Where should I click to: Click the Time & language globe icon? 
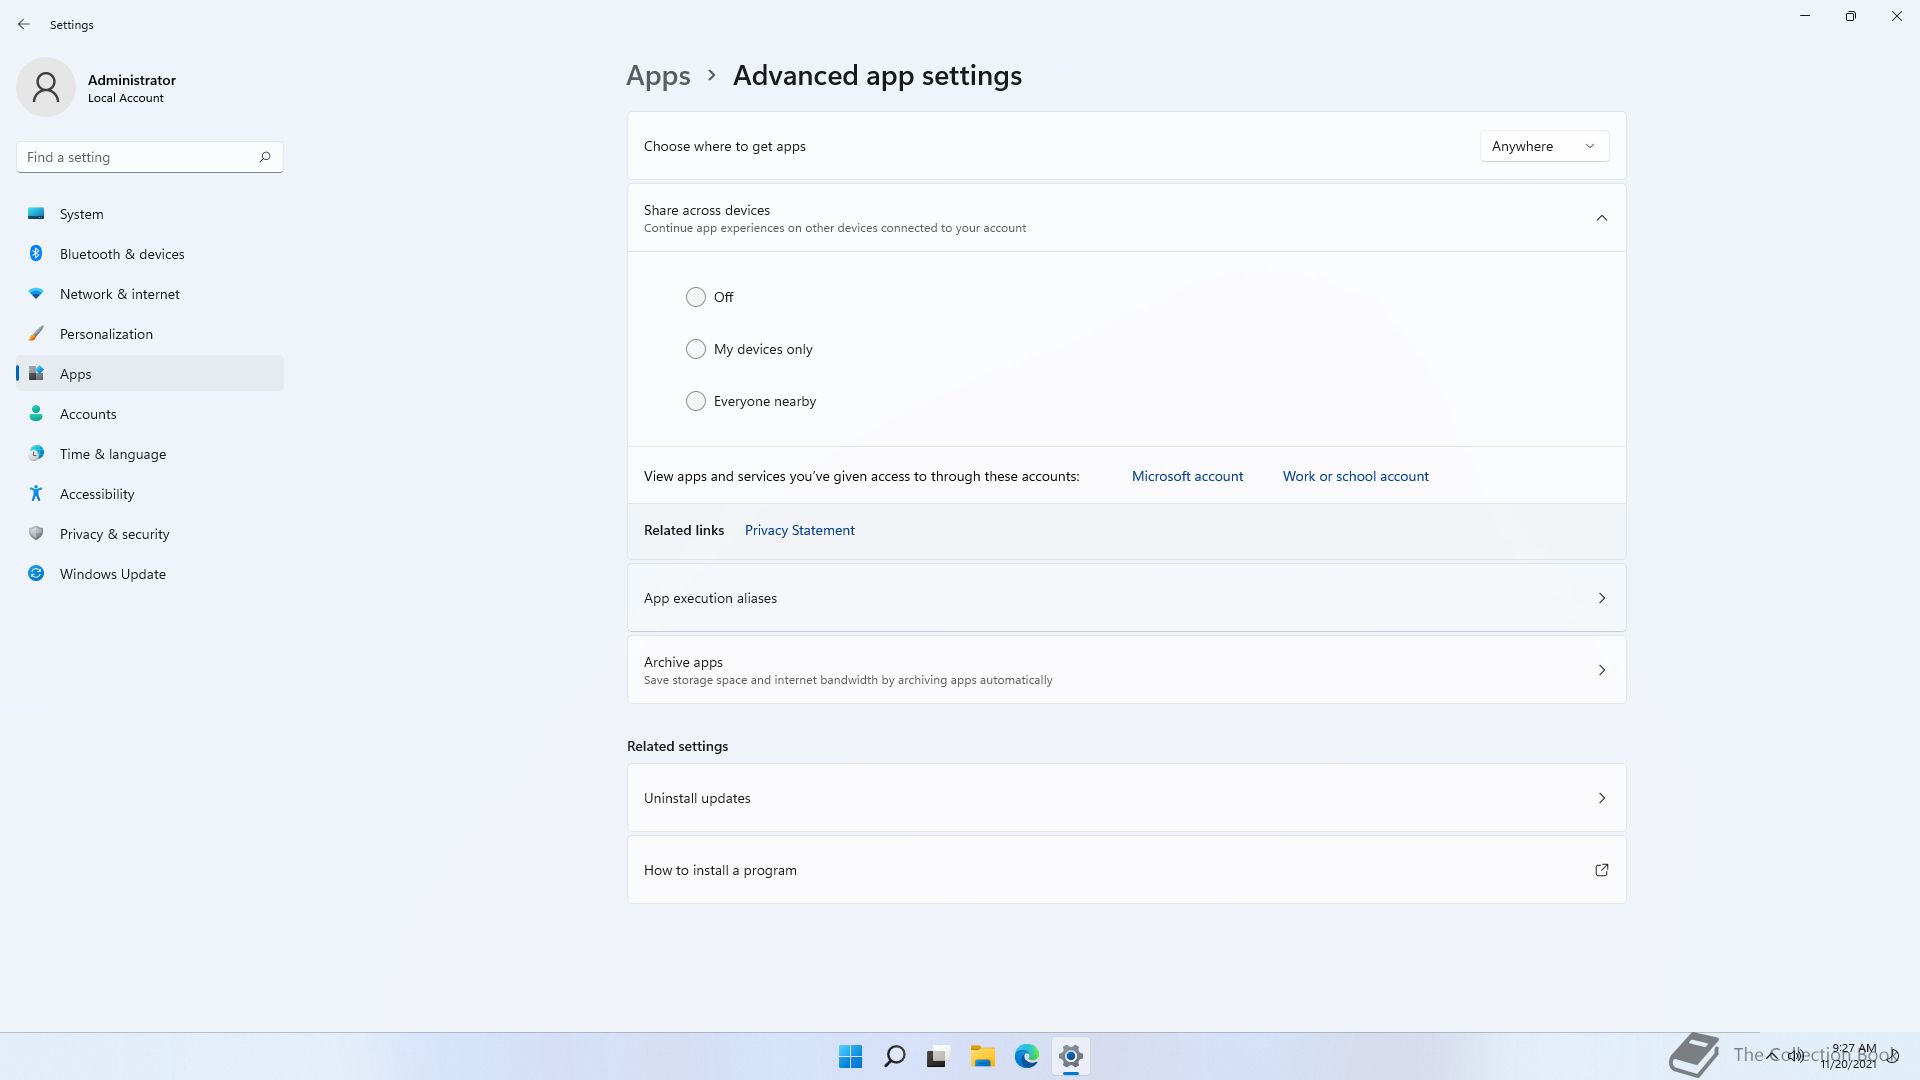(x=36, y=453)
